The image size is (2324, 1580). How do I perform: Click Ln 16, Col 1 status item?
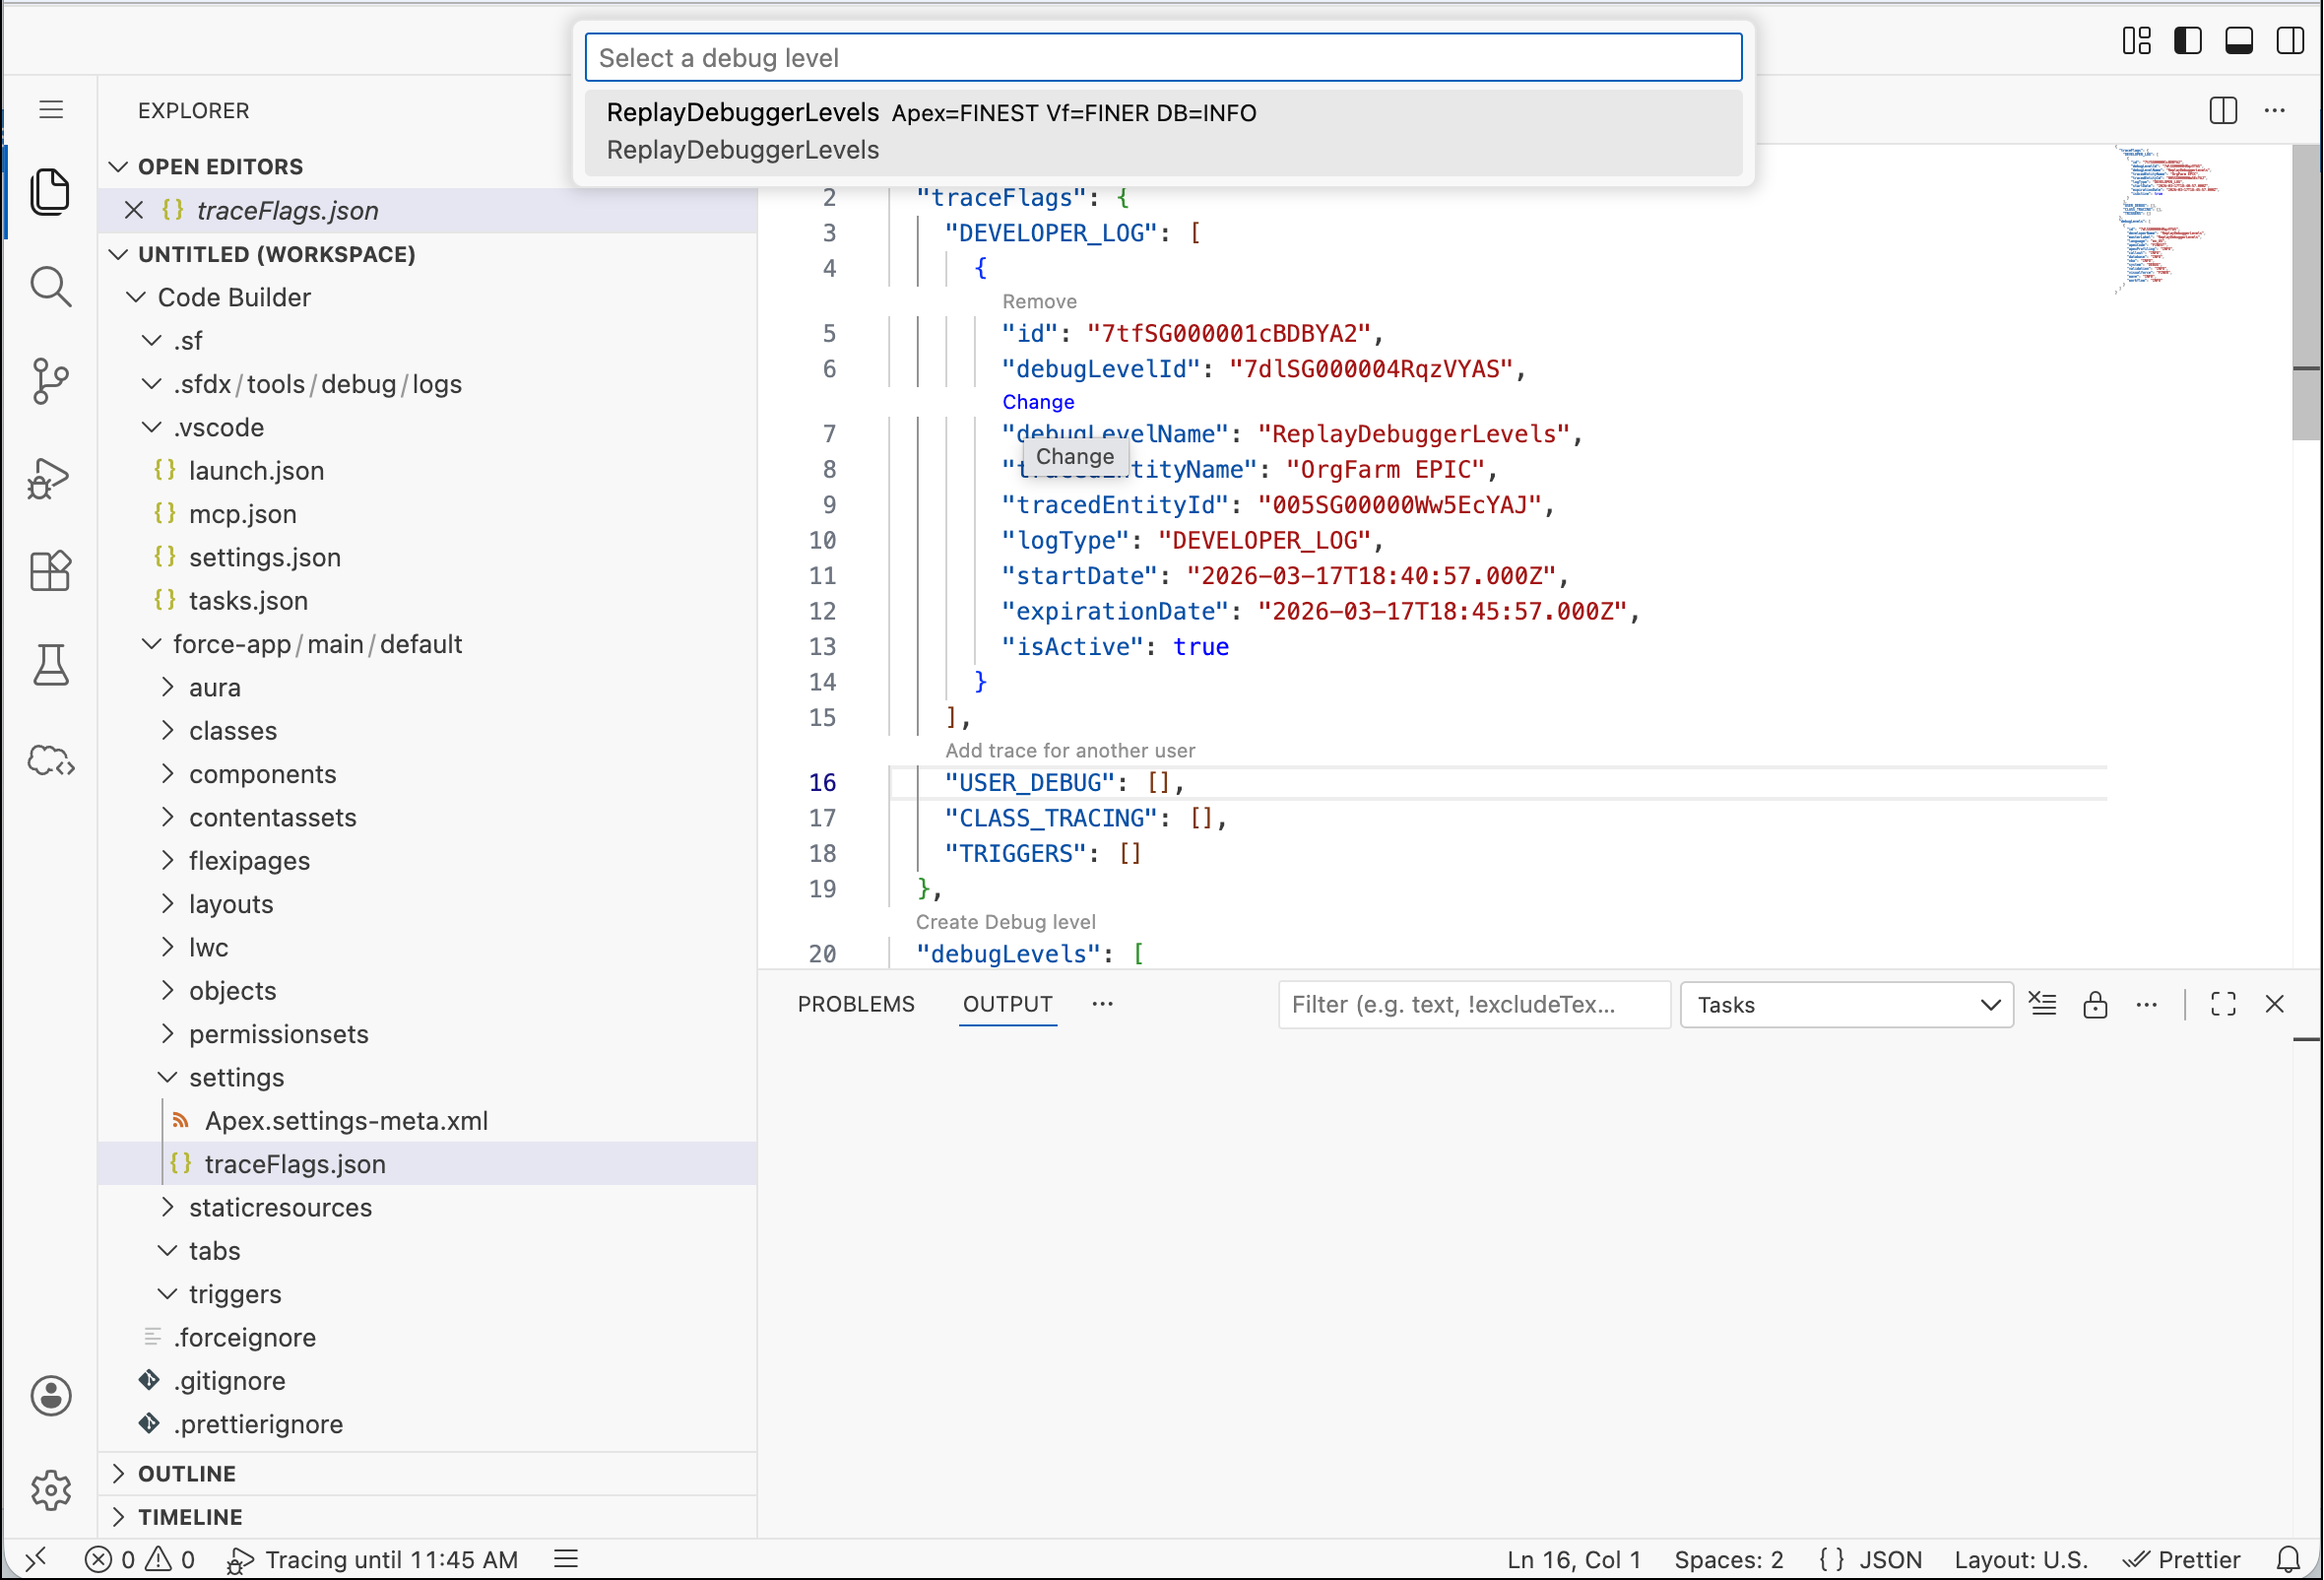point(1574,1559)
